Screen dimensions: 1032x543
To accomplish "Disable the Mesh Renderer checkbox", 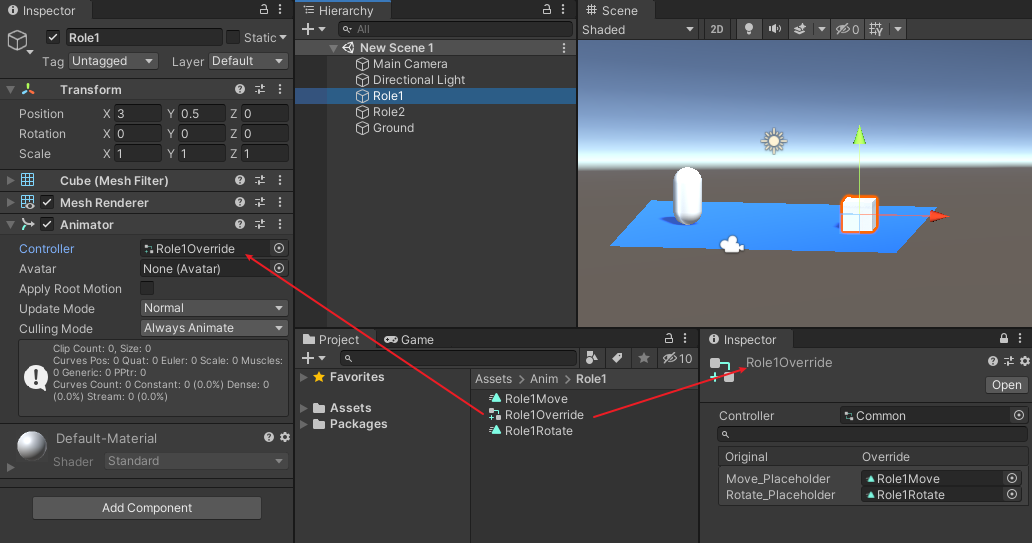I will coord(47,202).
